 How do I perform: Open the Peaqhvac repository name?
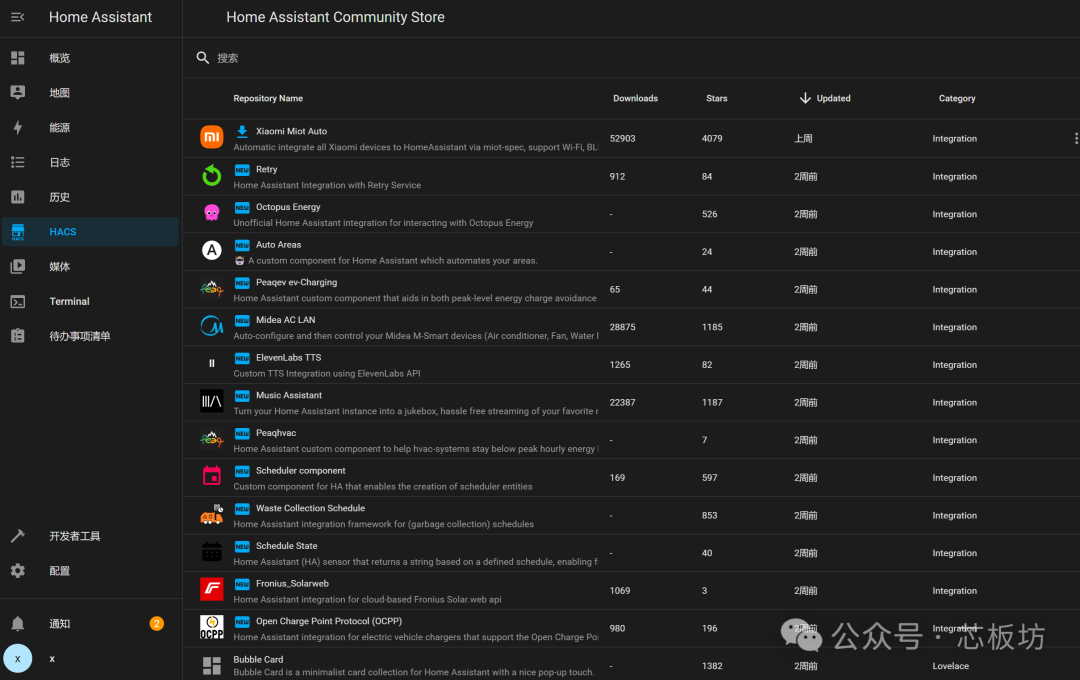pyautogui.click(x=276, y=433)
